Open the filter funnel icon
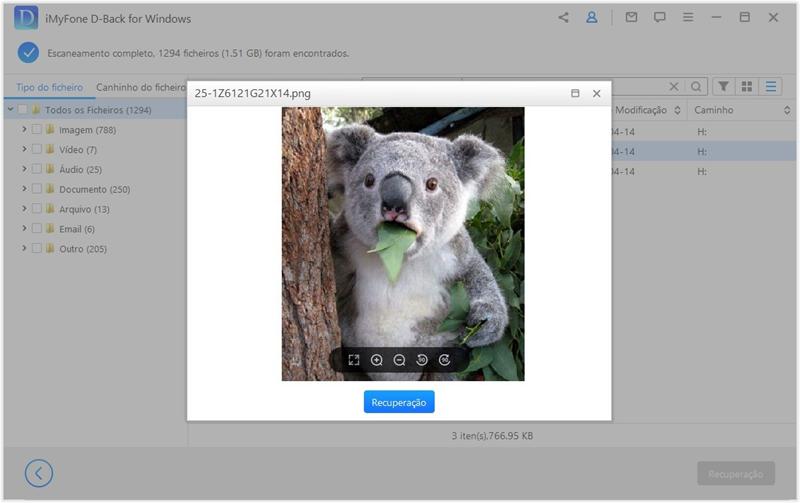This screenshot has width=800, height=503. pos(722,87)
